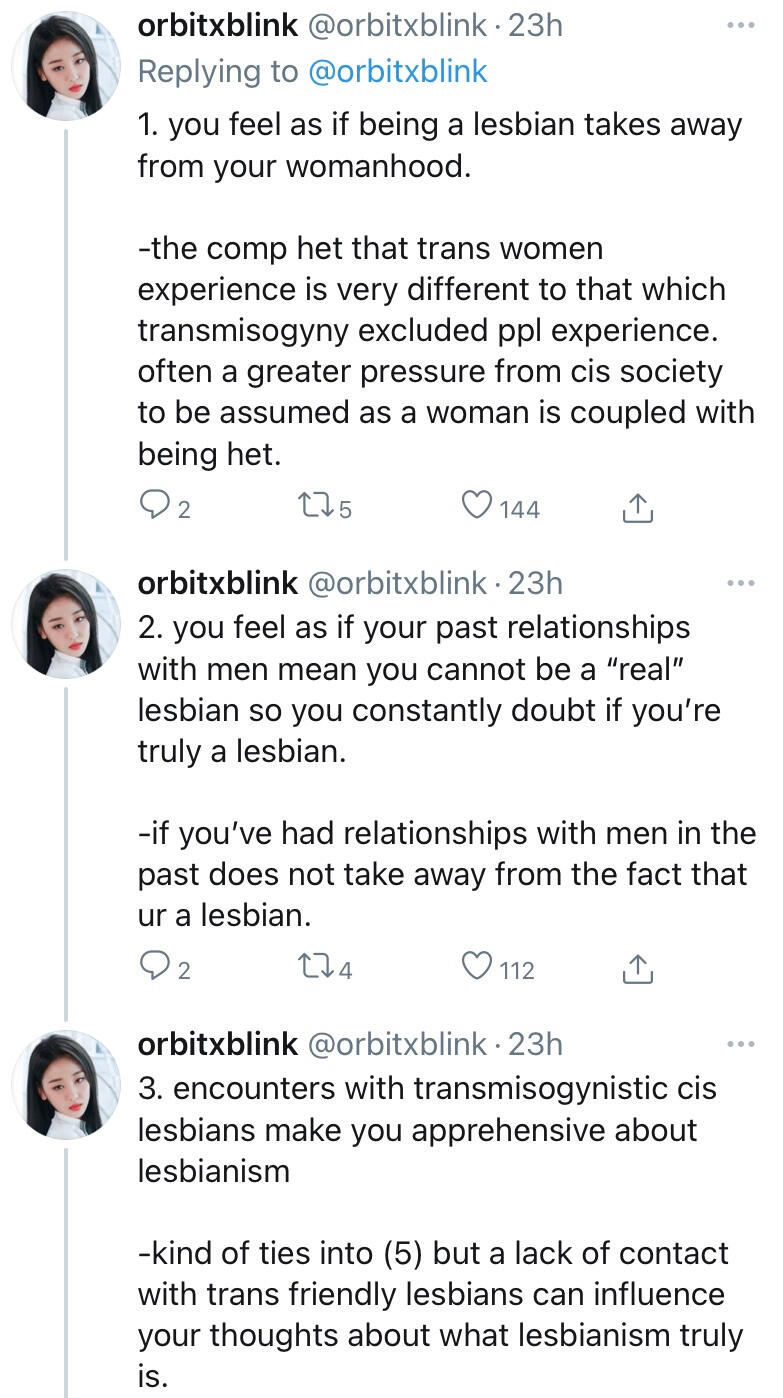Image resolution: width=783 pixels, height=1398 pixels.
Task: Reply to the first tweet about womanhood
Action: 154,508
